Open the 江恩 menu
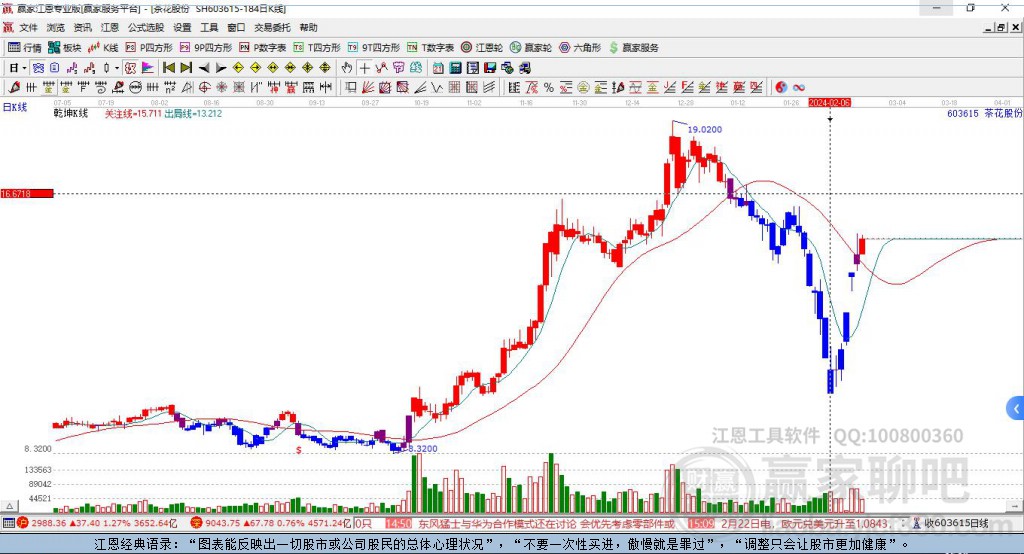 pos(110,27)
